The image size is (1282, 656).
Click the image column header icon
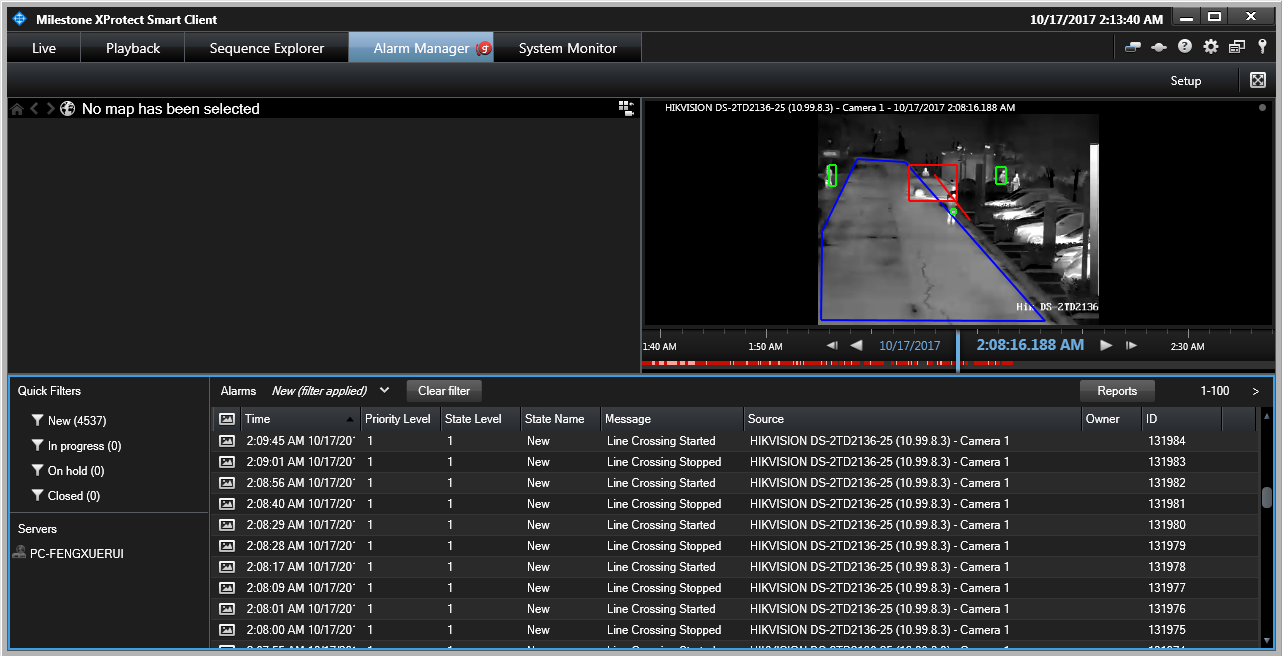pyautogui.click(x=227, y=419)
